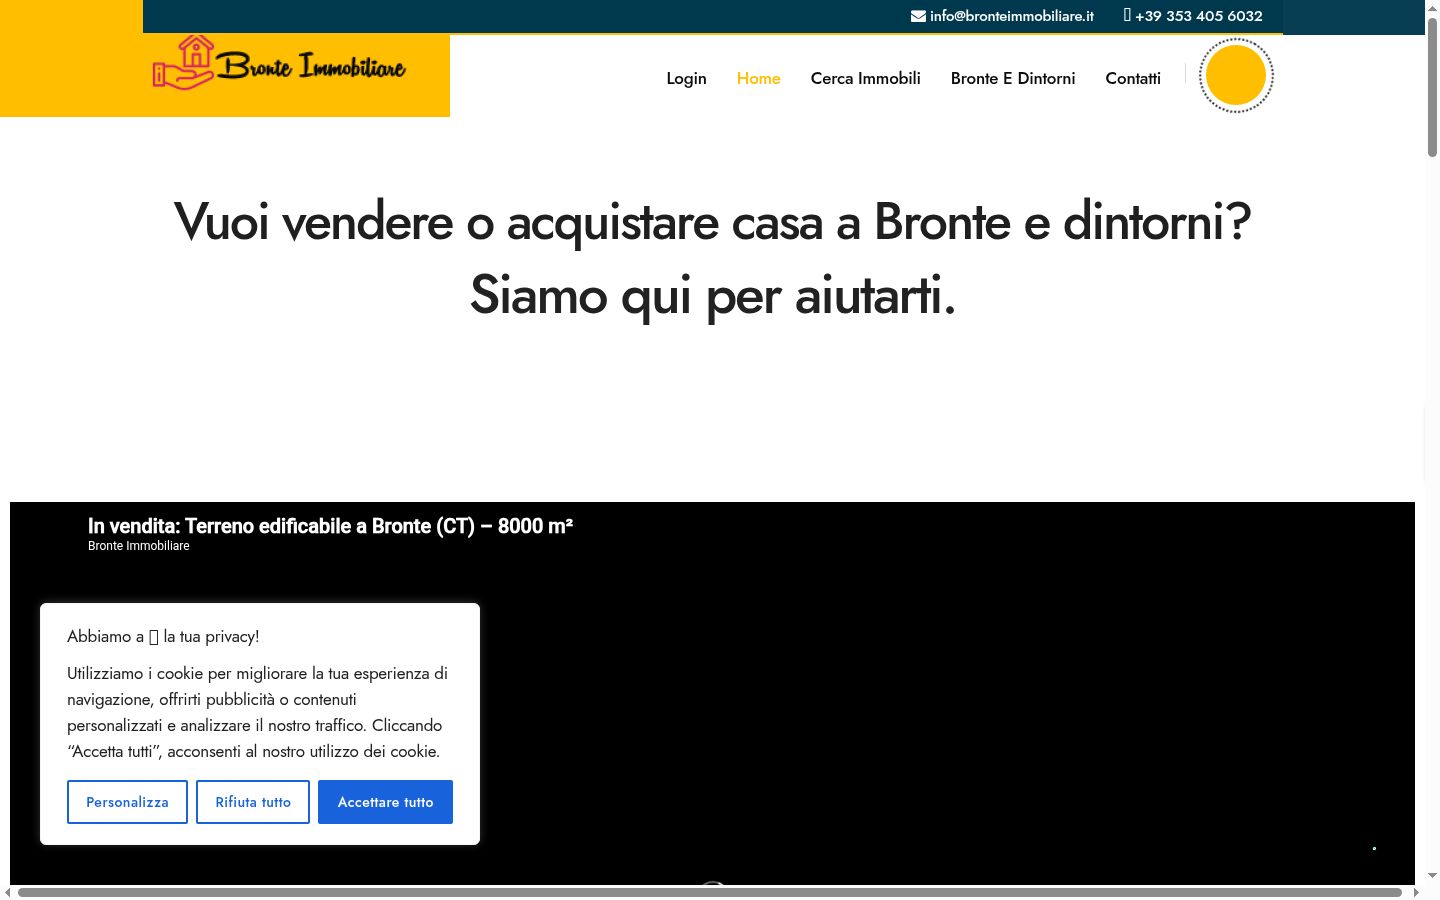Open Bronte E Dintorni menu

point(1013,78)
